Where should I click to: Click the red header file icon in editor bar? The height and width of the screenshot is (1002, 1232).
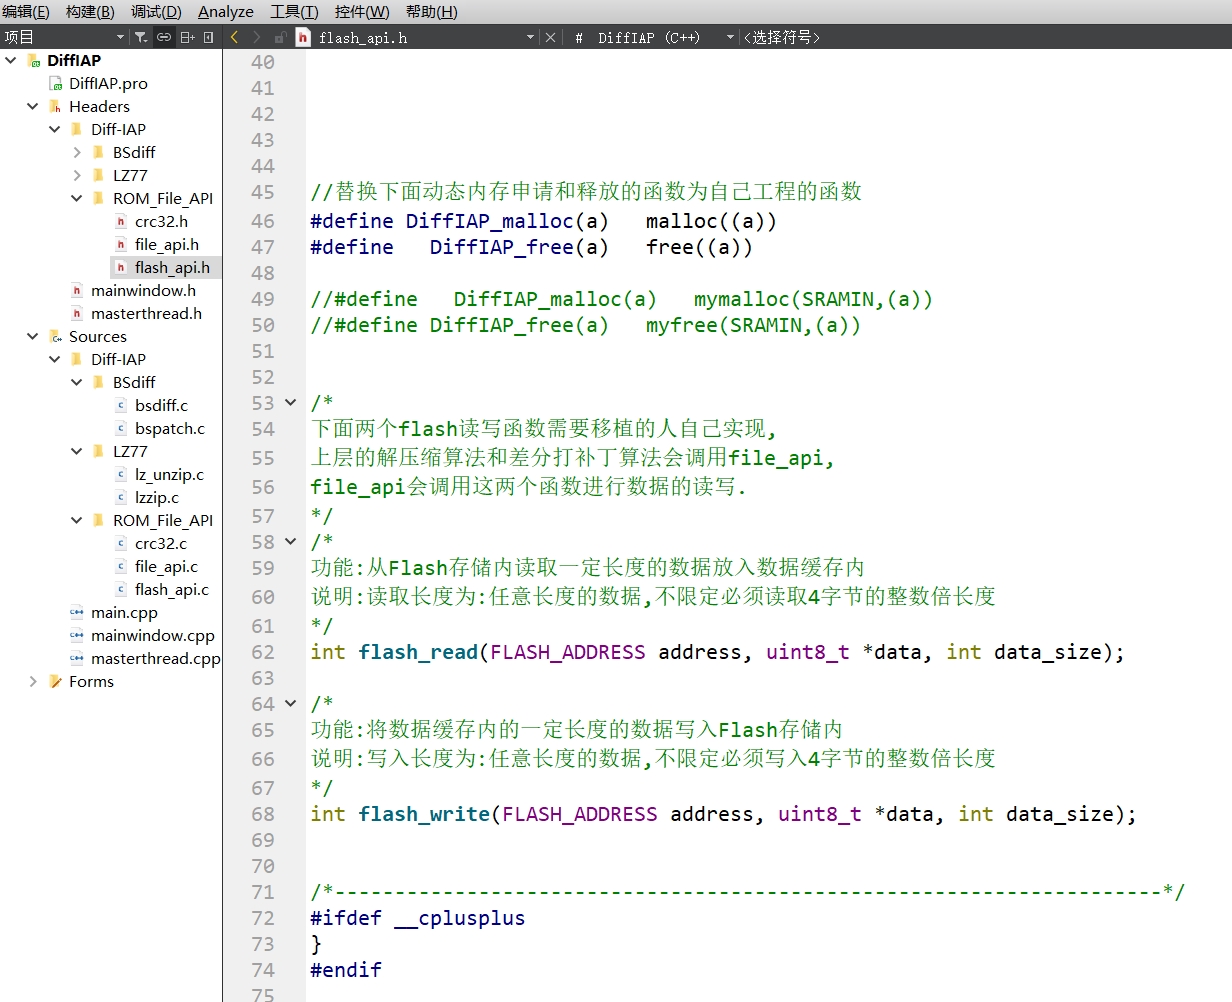tap(303, 38)
